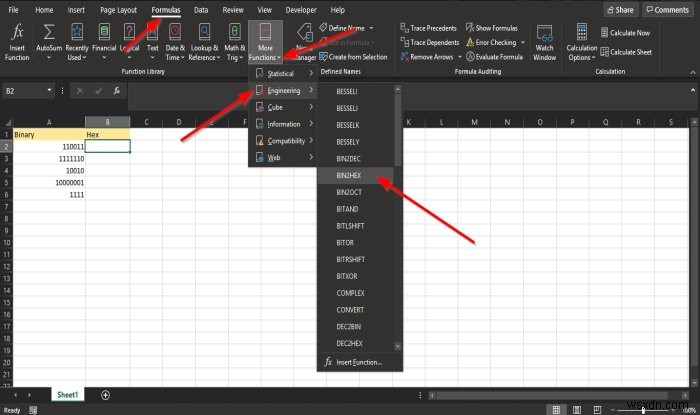This screenshot has width=700, height=415.
Task: Click Define Name button
Action: click(342, 28)
